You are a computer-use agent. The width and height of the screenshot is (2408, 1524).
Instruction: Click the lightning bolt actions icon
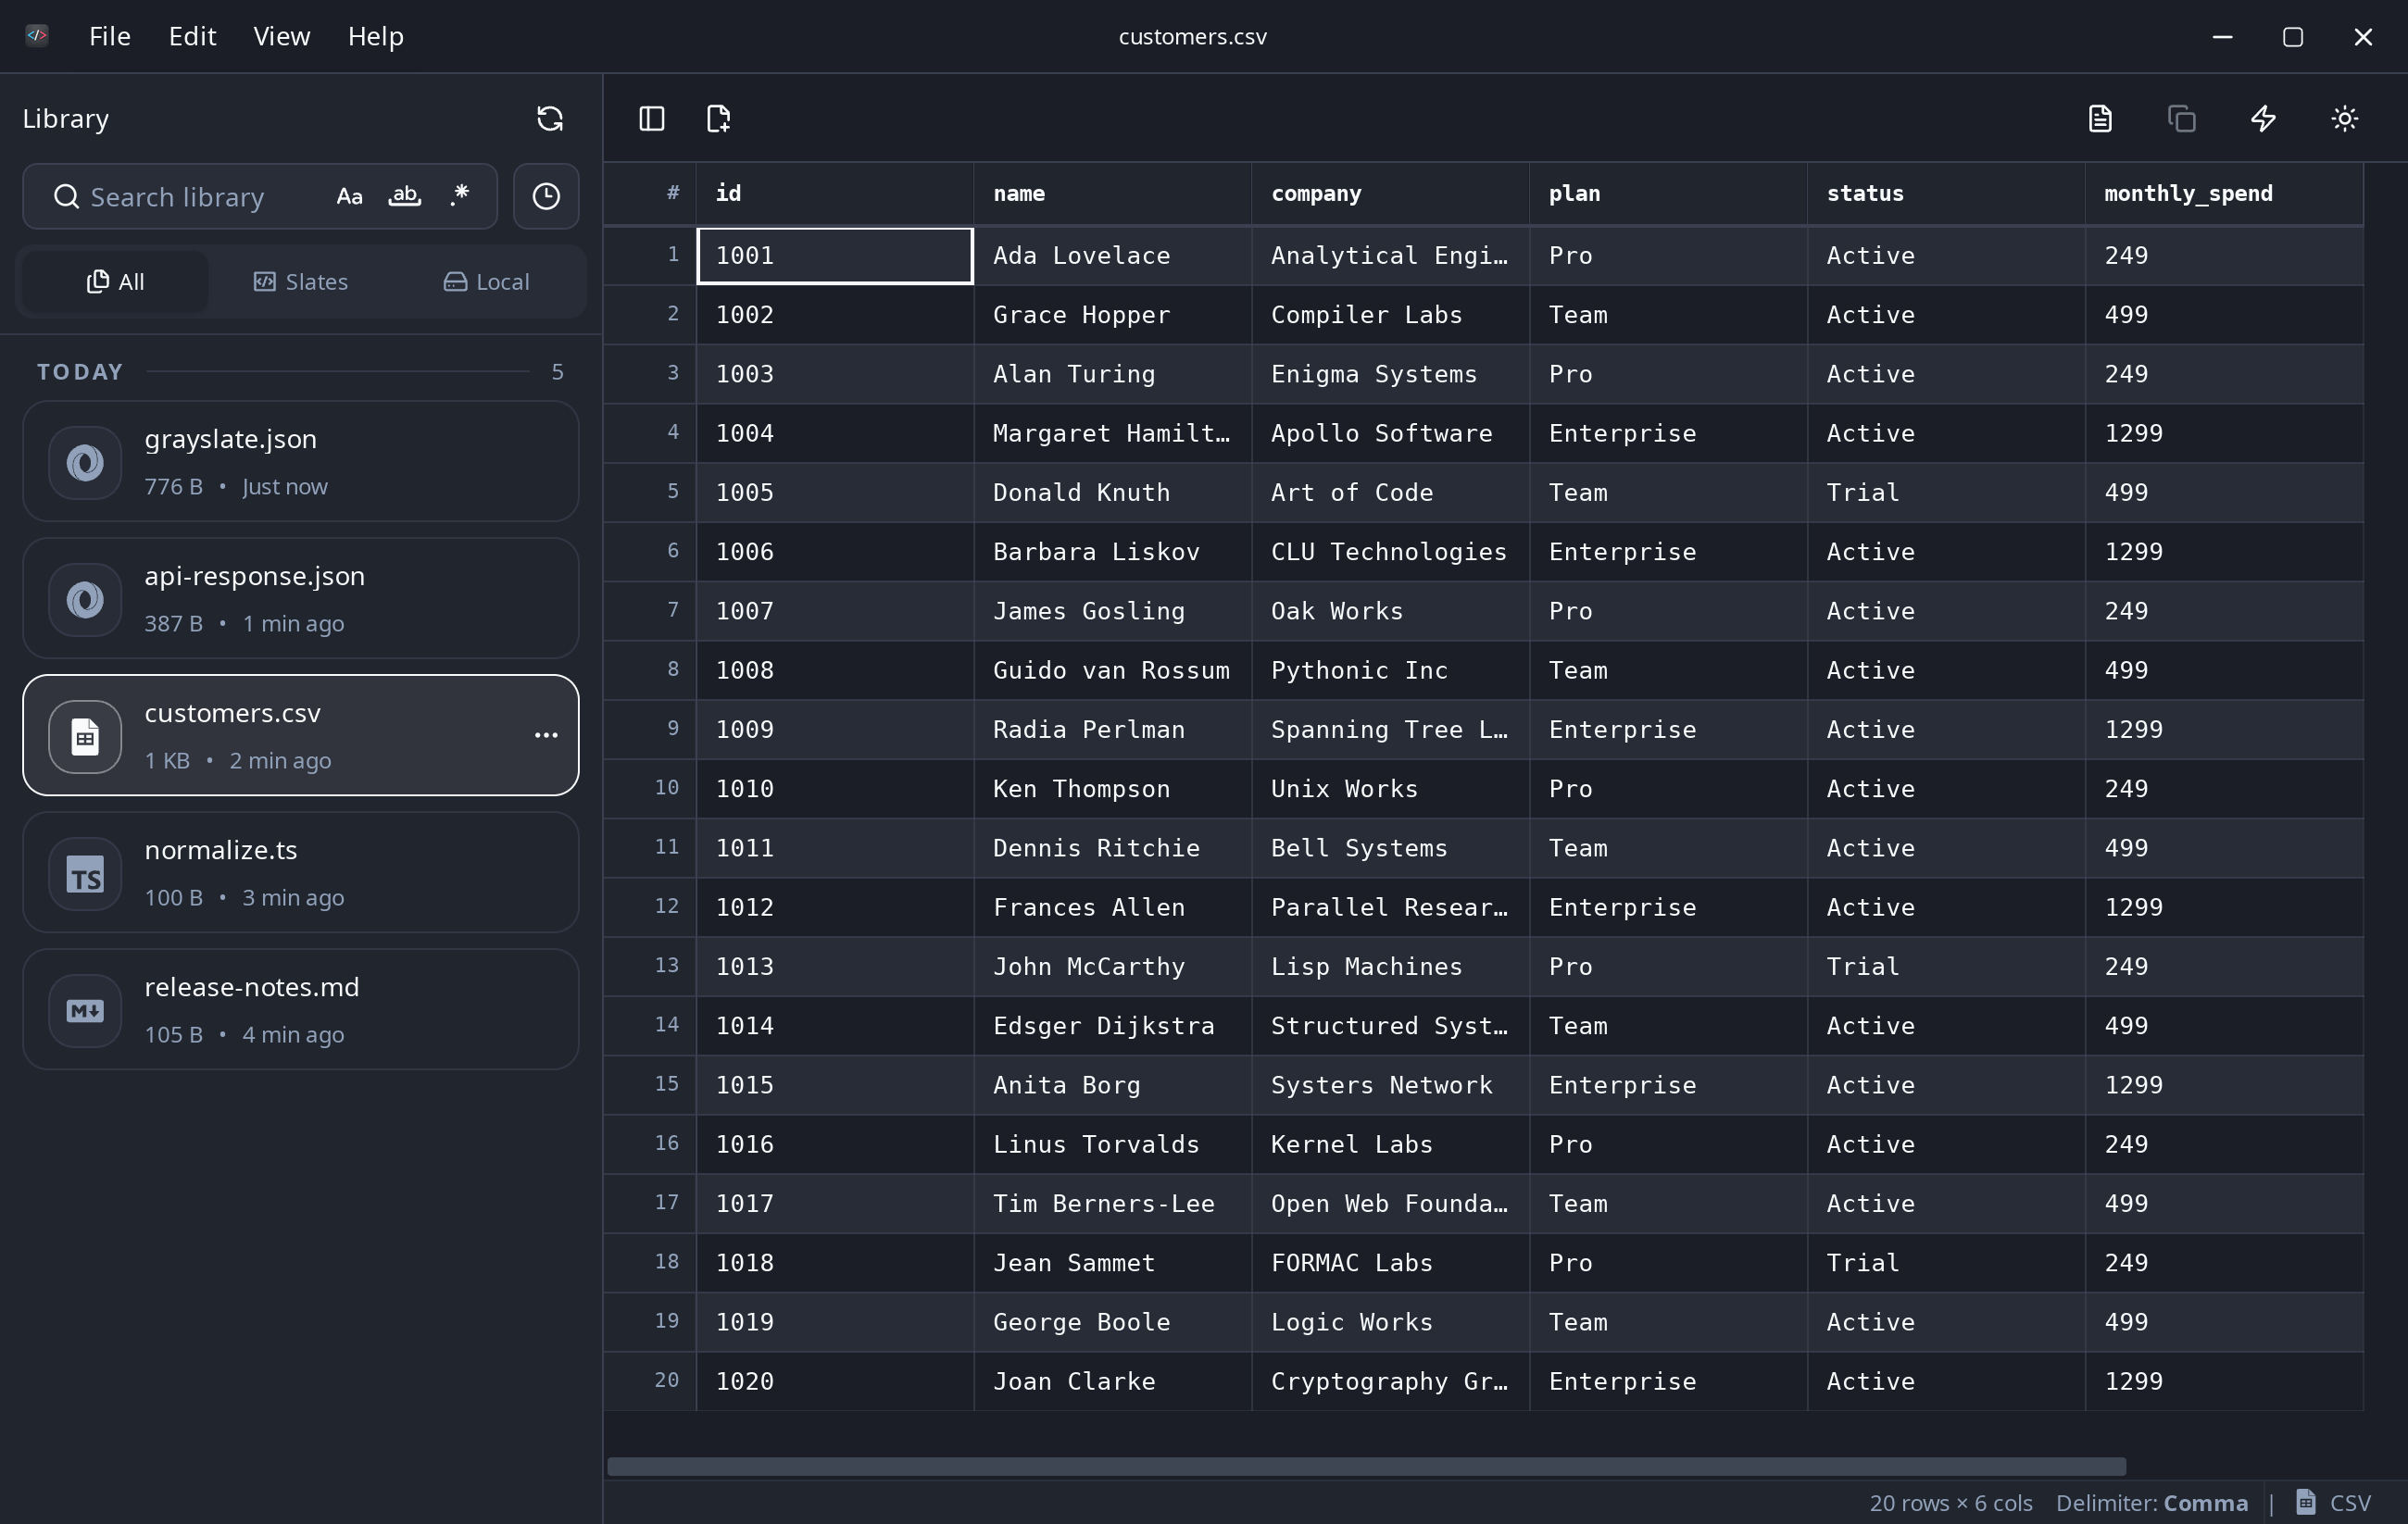pyautogui.click(x=2263, y=119)
